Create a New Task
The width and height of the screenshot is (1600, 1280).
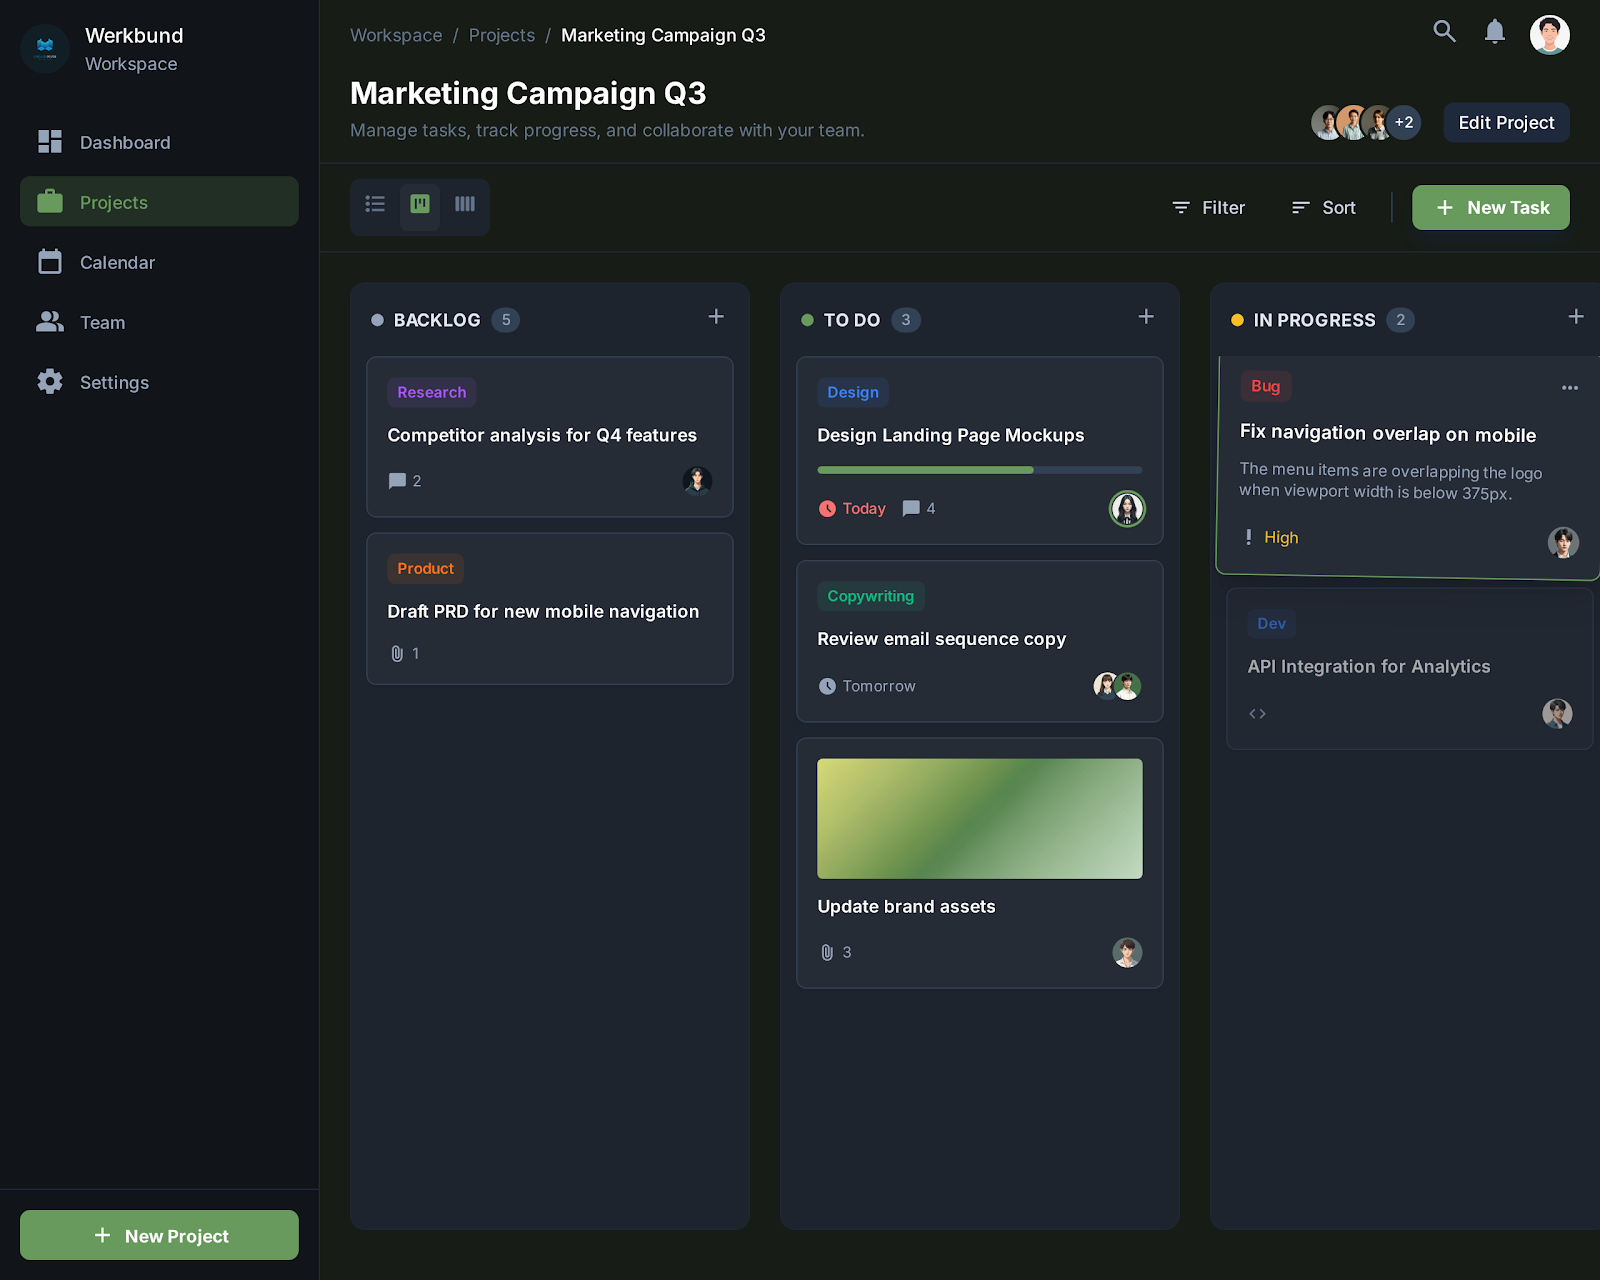click(x=1490, y=207)
